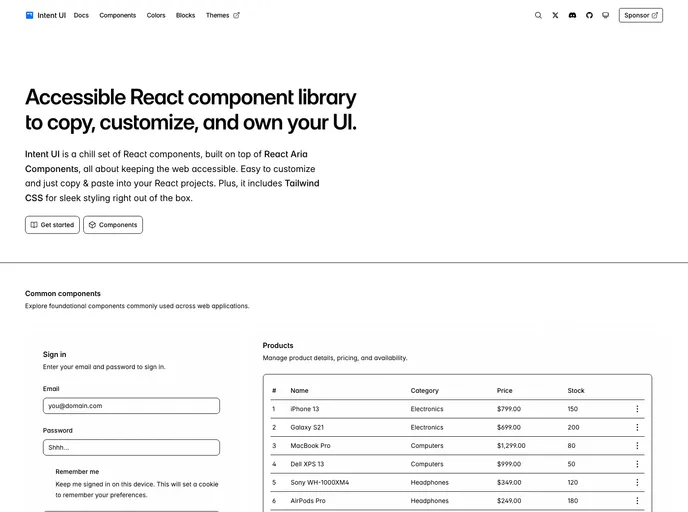Click into the Password field

131,447
